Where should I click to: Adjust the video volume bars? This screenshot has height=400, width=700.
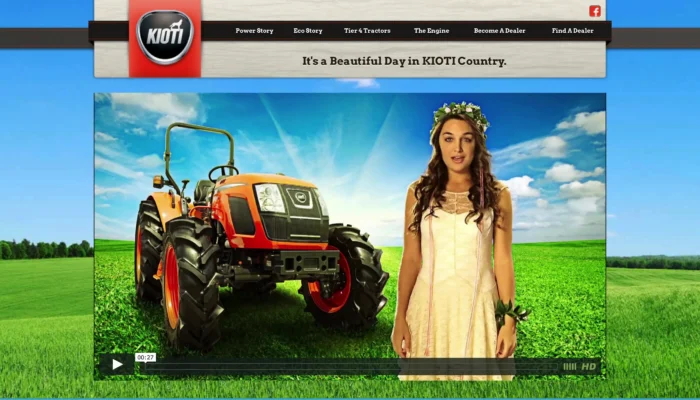coord(569,367)
